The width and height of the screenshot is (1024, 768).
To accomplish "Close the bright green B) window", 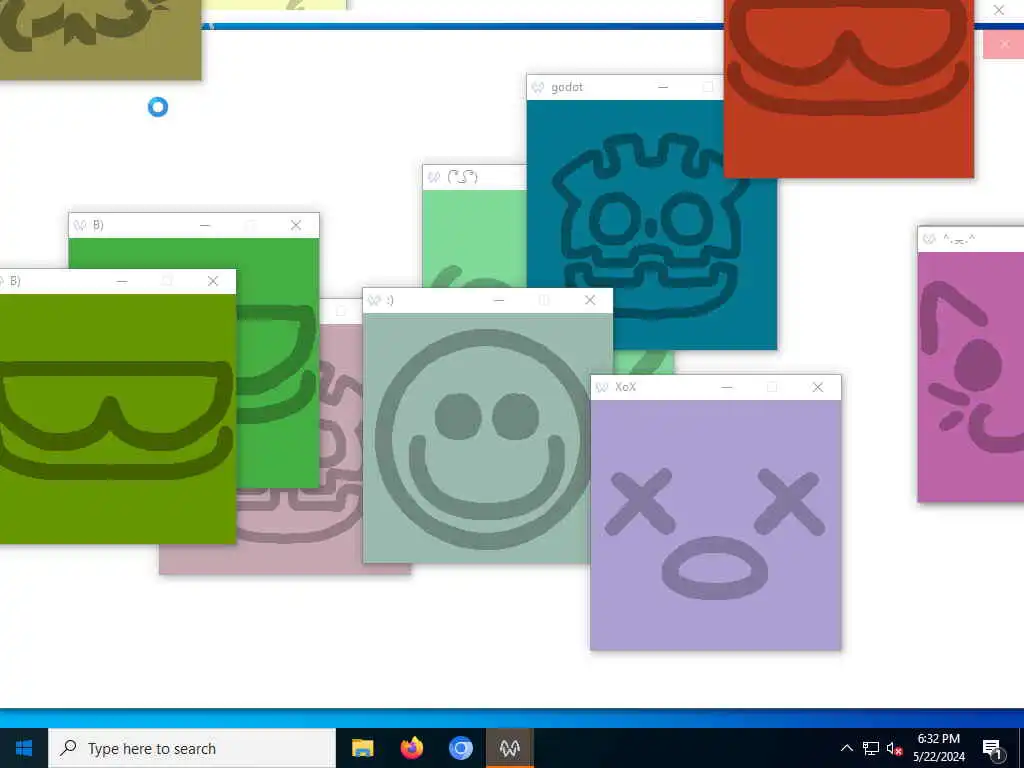I will pyautogui.click(x=296, y=225).
